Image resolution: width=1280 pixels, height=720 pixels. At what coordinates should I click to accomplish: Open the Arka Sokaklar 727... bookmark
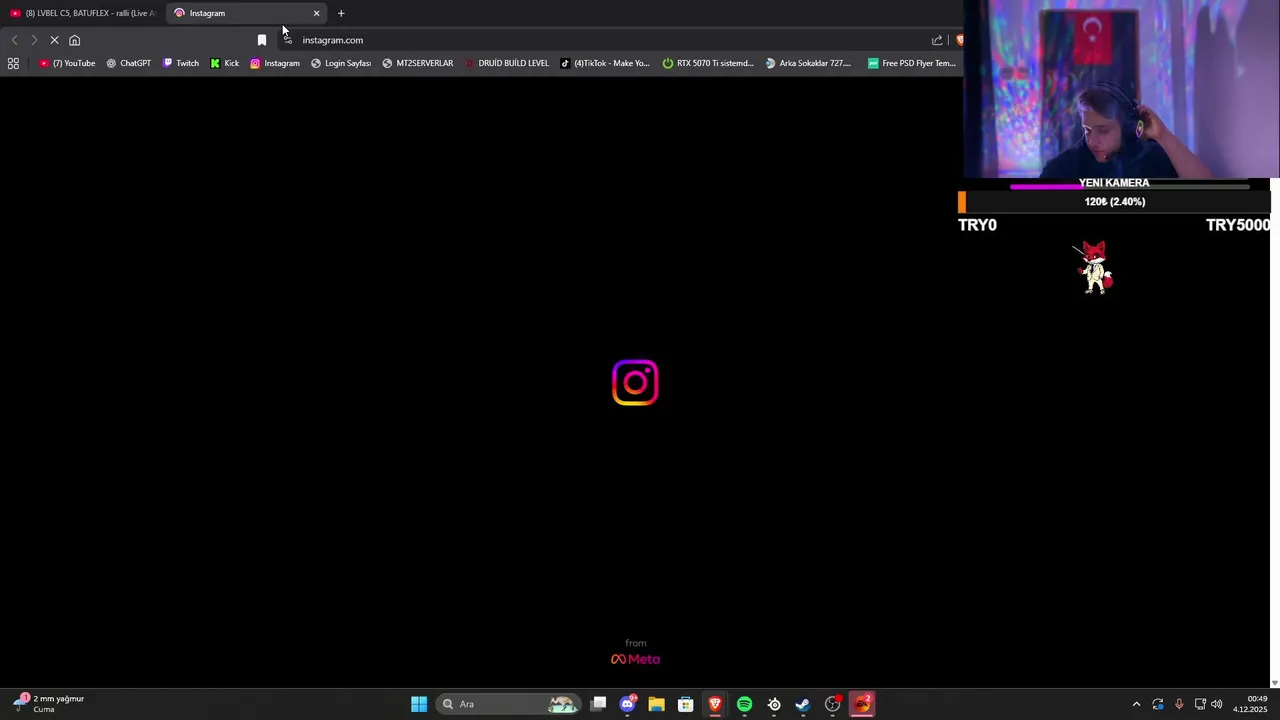pyautogui.click(x=808, y=63)
